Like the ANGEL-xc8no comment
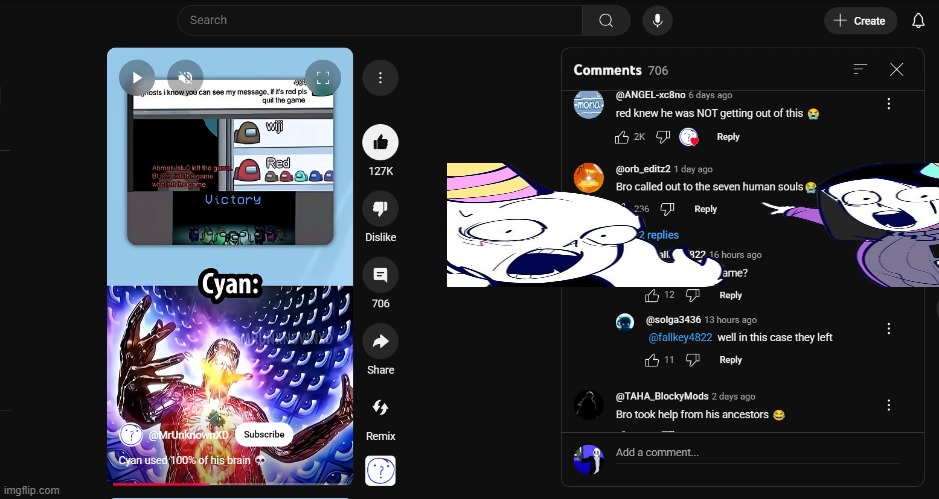 point(622,137)
